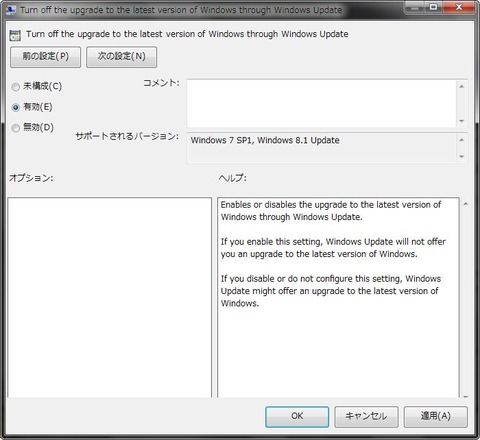The height and width of the screenshot is (440, 480).
Task: Click the policy name heading text
Action: point(187,34)
